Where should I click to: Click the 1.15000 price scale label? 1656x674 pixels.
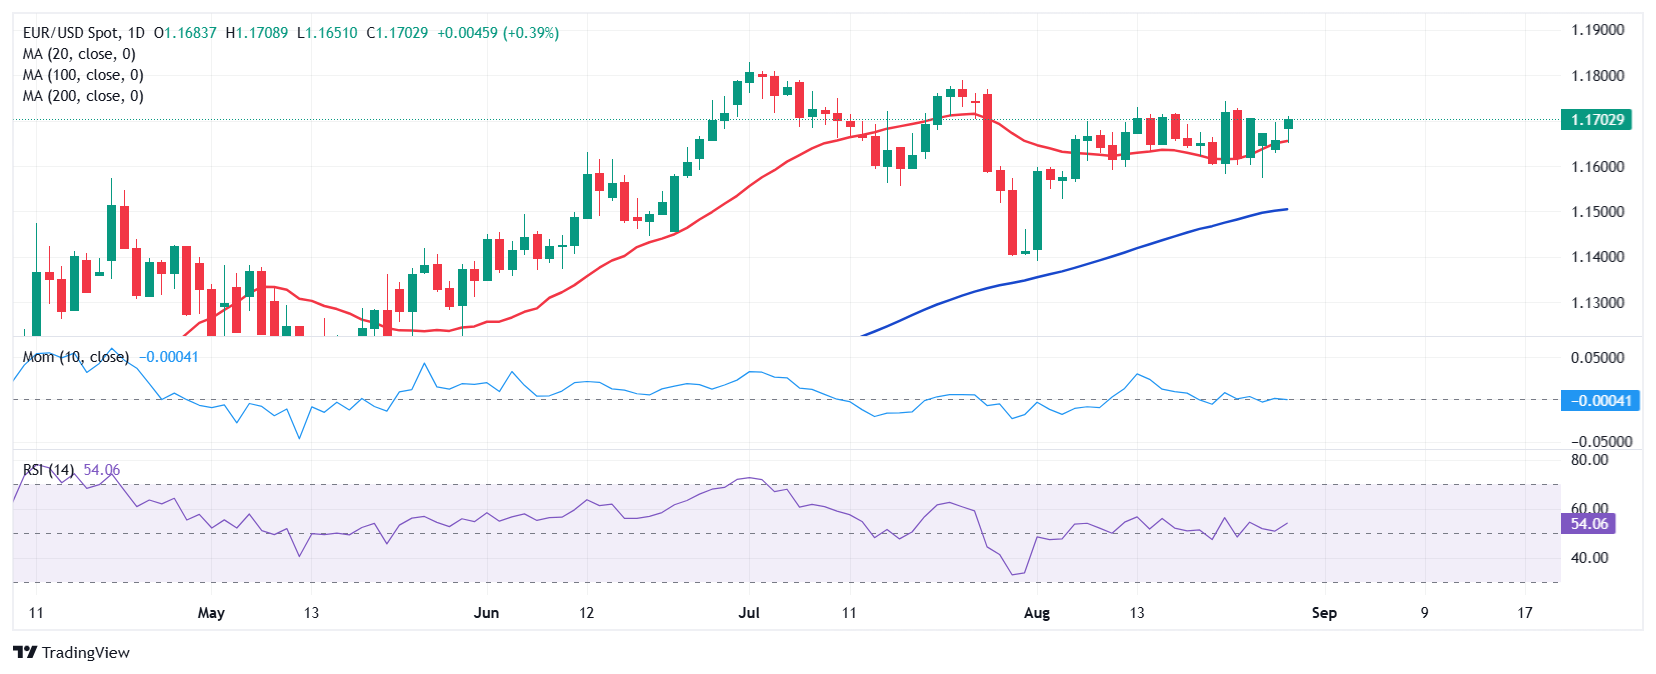click(x=1597, y=212)
